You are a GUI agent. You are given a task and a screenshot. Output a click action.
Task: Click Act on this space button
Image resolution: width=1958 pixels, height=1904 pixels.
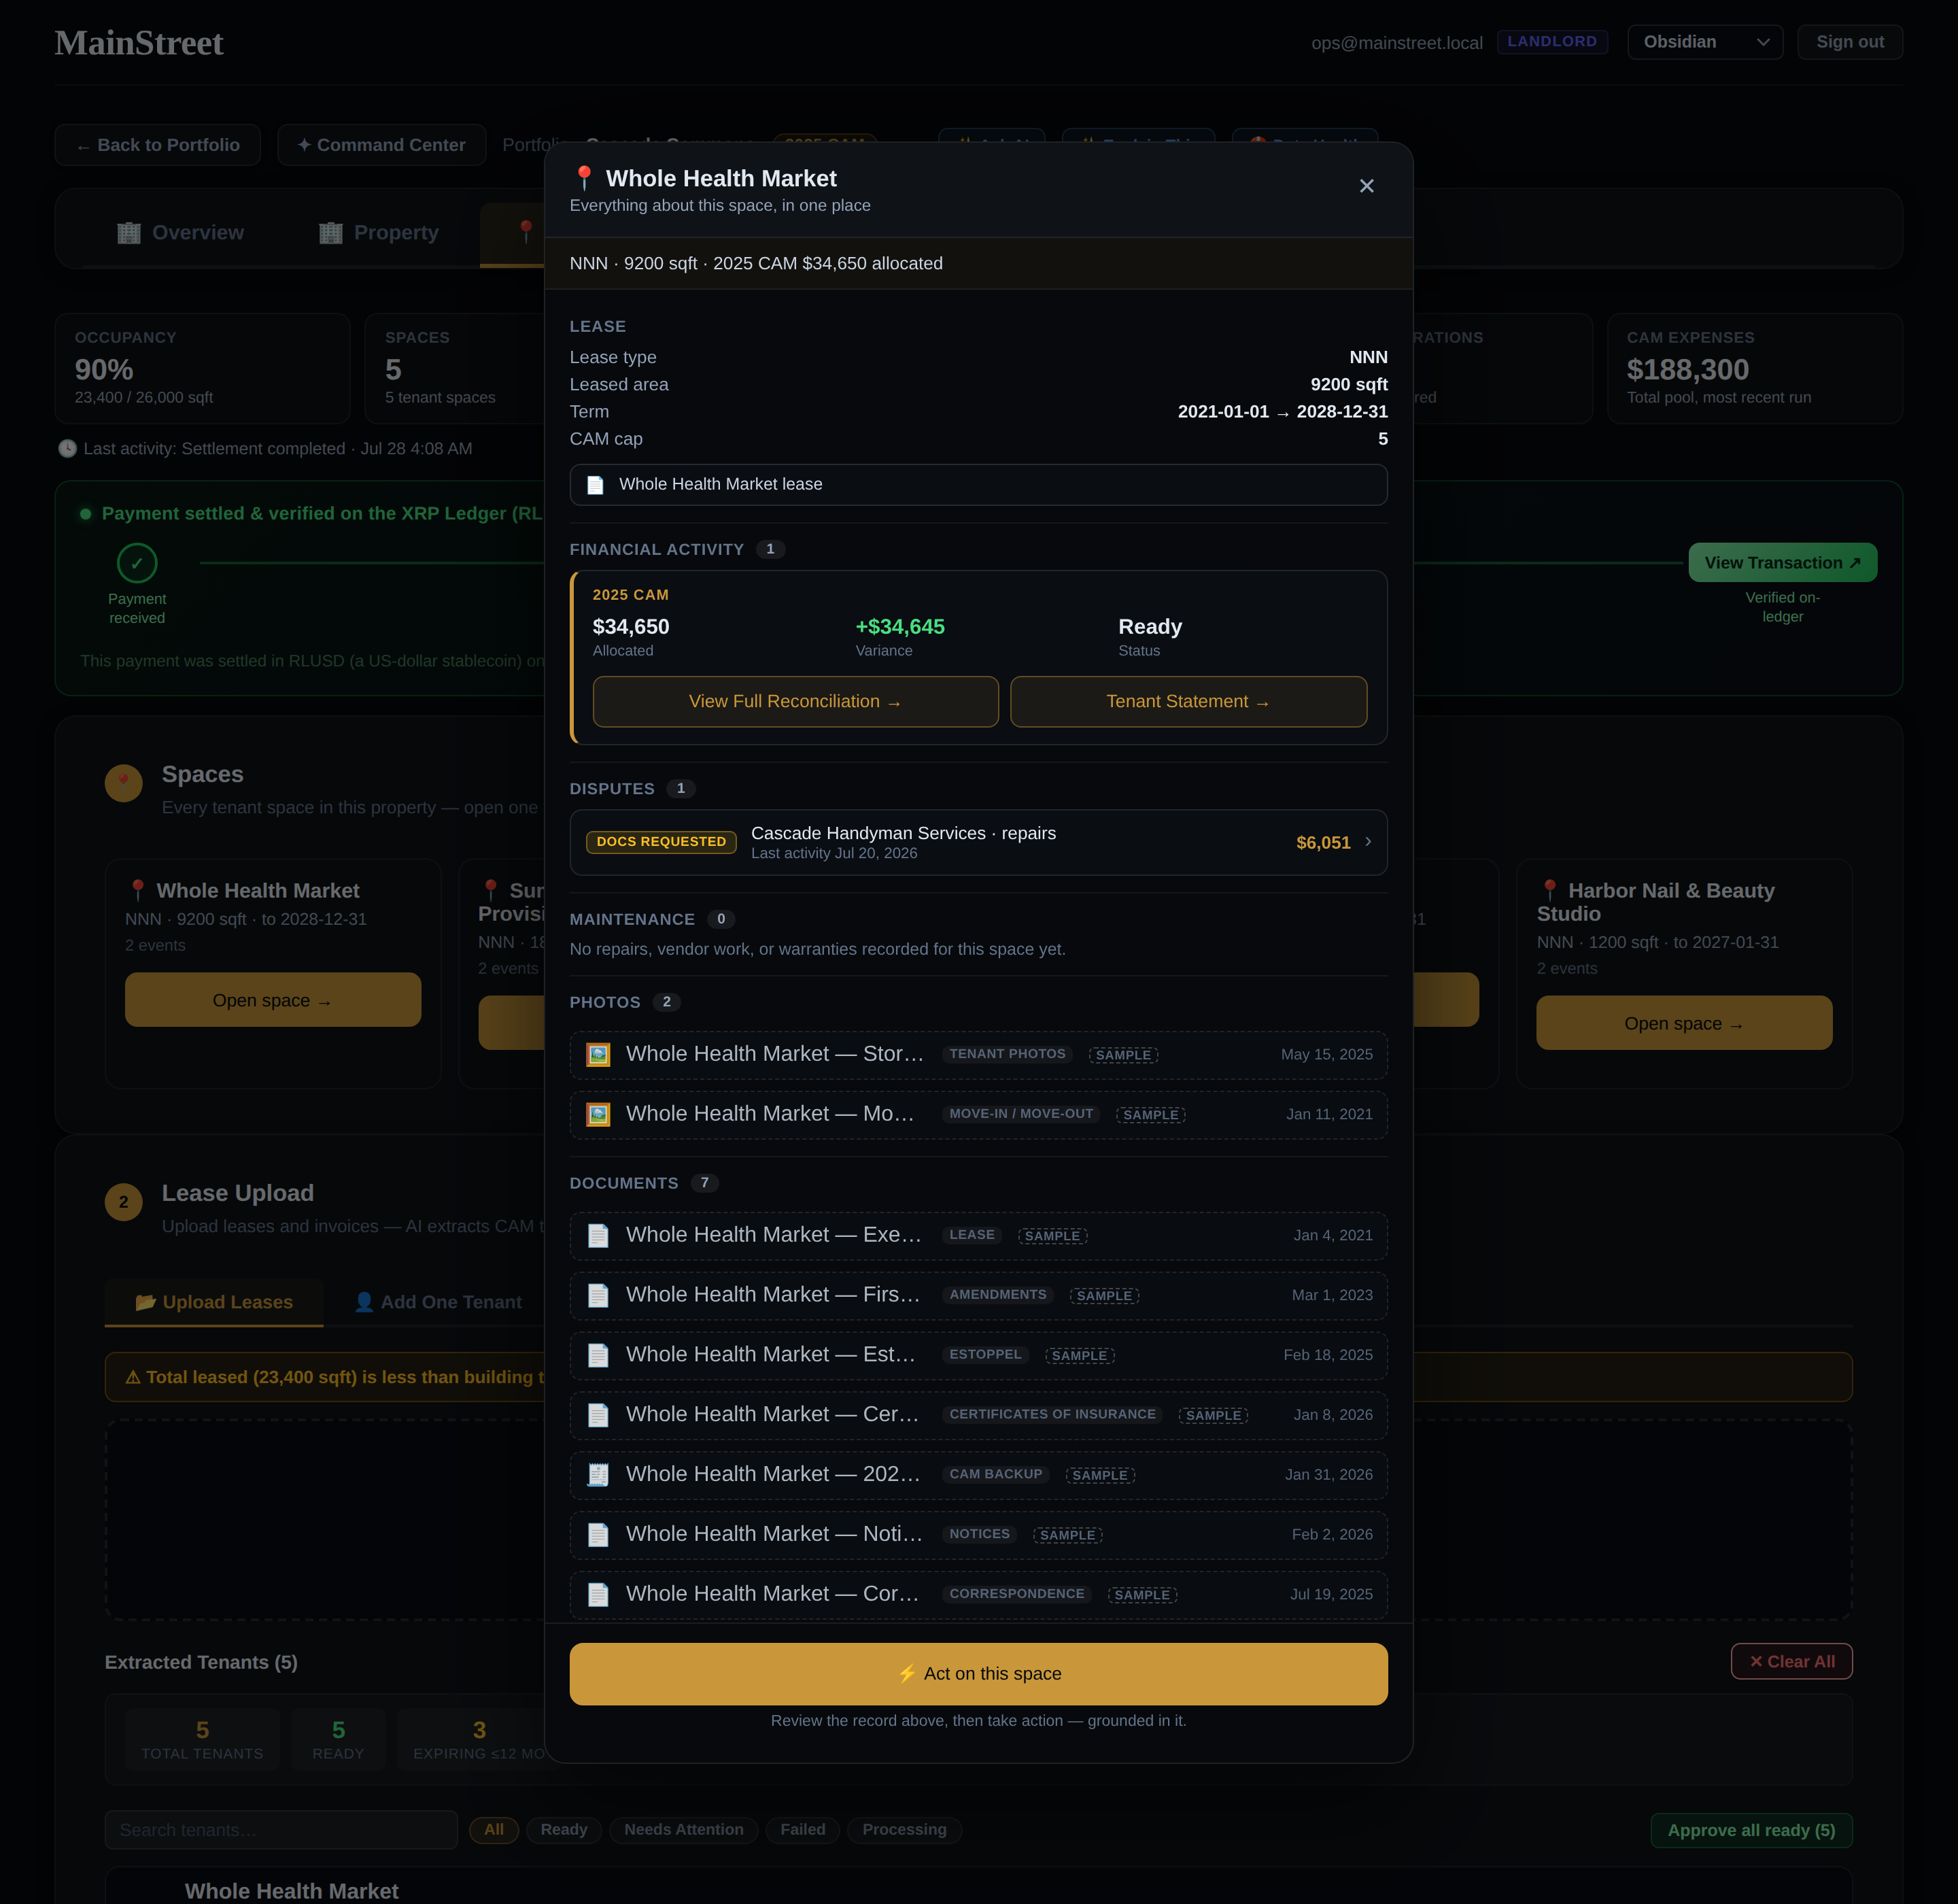coord(979,1674)
